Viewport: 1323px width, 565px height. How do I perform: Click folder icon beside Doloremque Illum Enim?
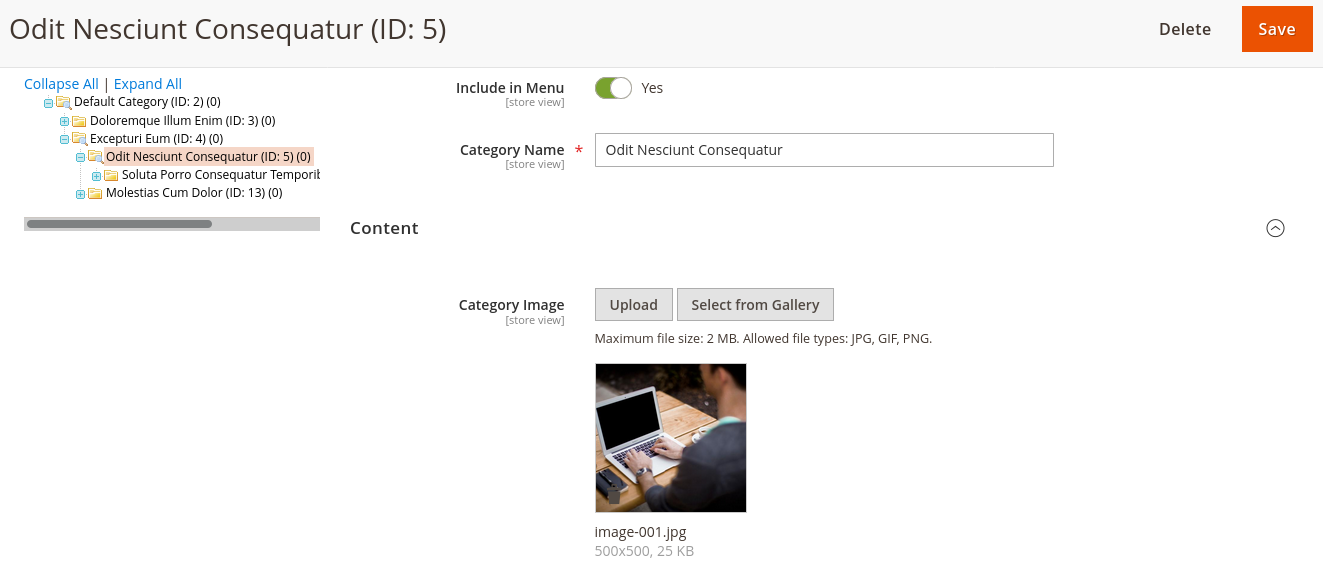coord(79,121)
